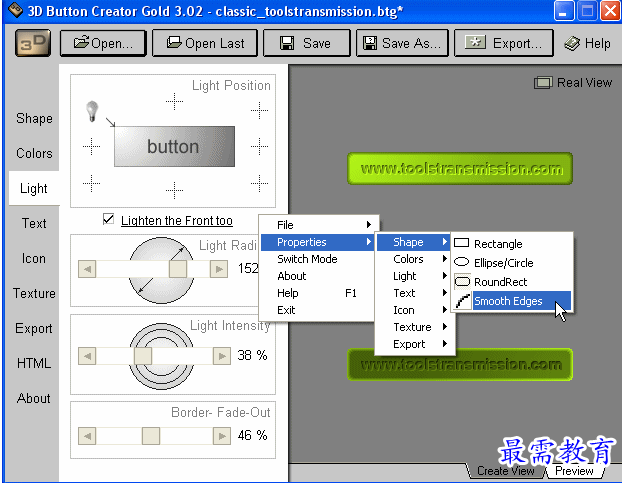The width and height of the screenshot is (622, 483).
Task: Save the current button file
Action: coord(307,43)
